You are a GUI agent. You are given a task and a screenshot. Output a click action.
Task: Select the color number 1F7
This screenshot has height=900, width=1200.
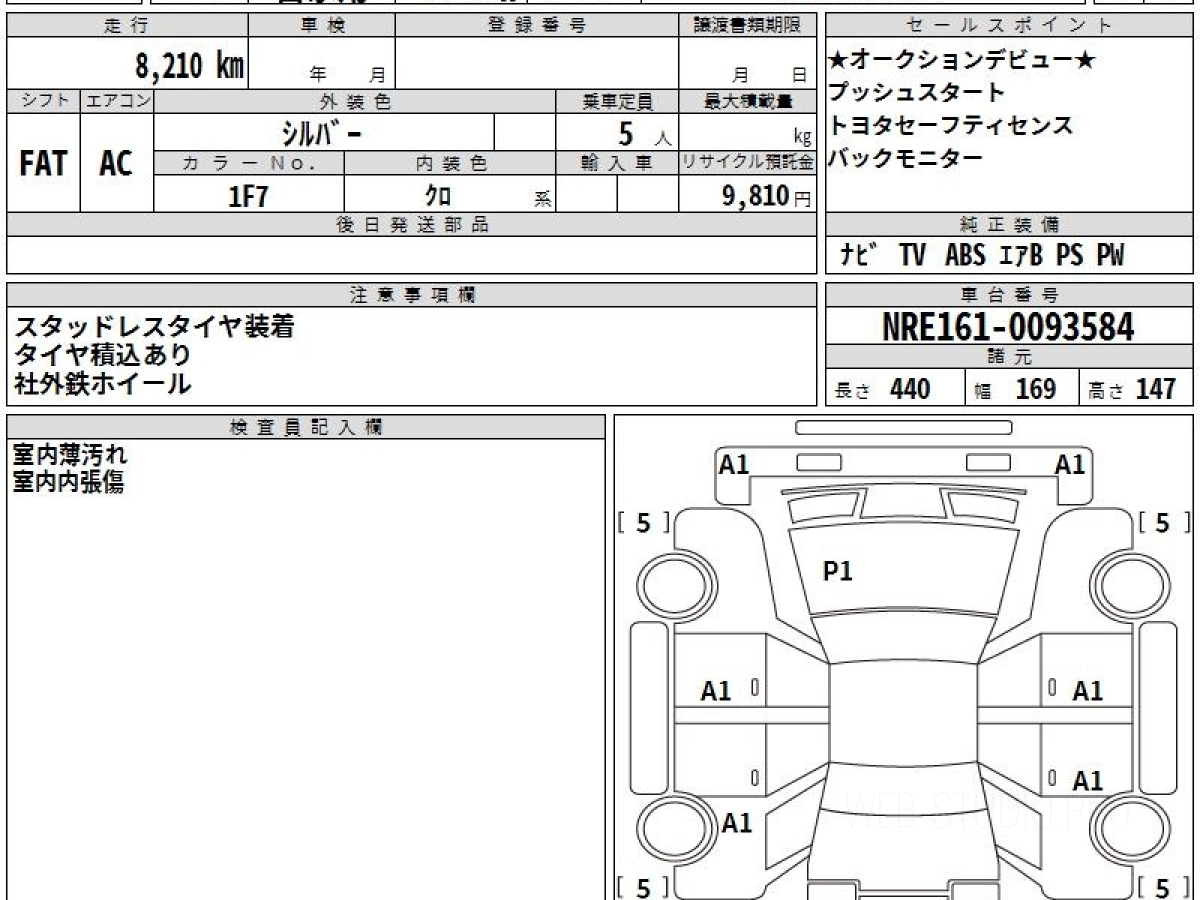[x=249, y=196]
